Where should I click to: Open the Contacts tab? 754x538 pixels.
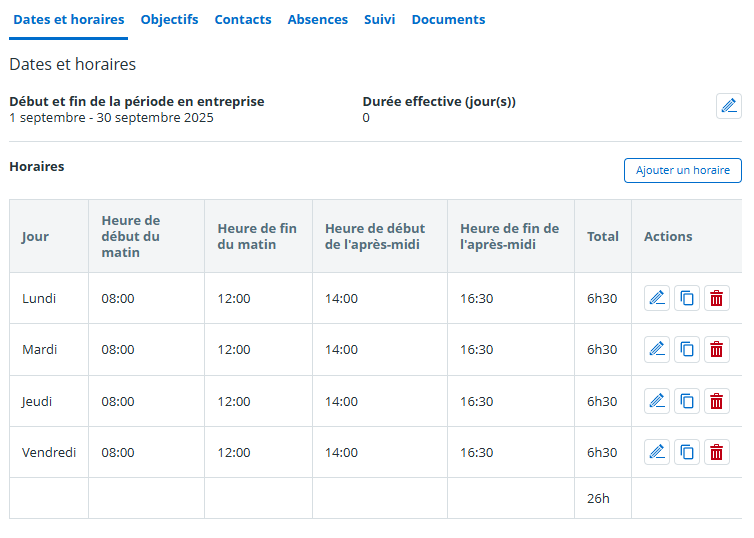tap(243, 20)
